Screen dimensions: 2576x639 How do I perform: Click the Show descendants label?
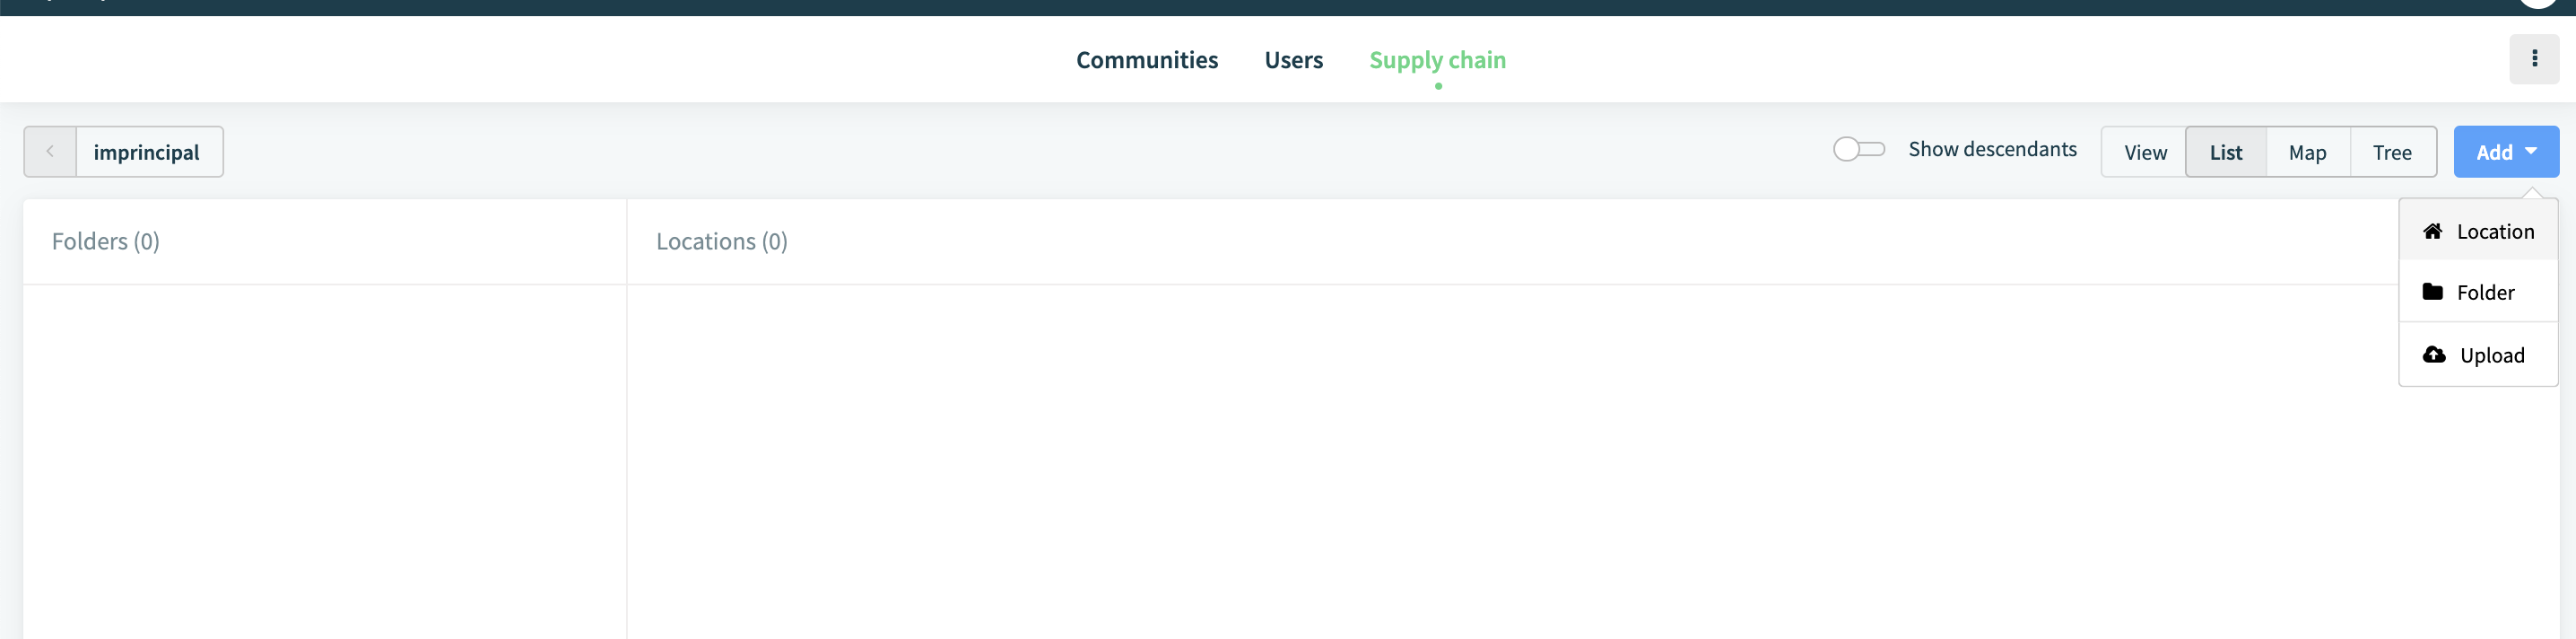point(1992,149)
